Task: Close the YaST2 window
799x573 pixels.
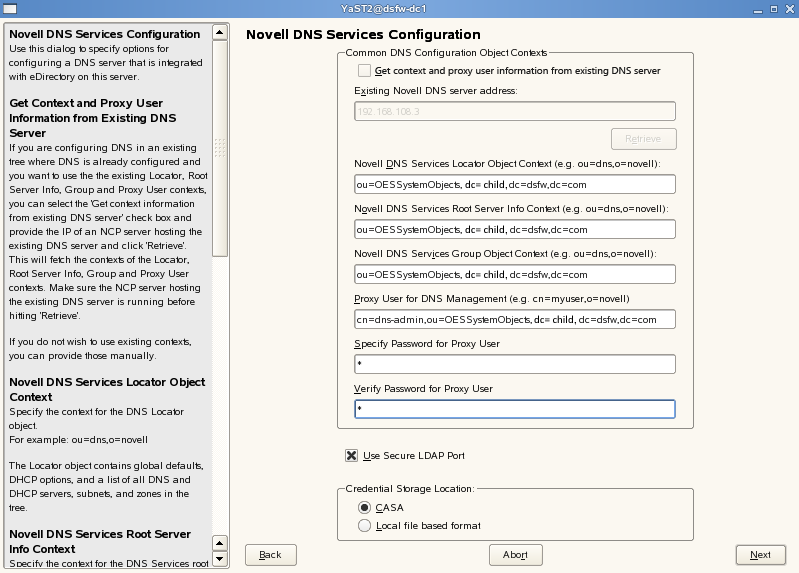Action: 788,9
